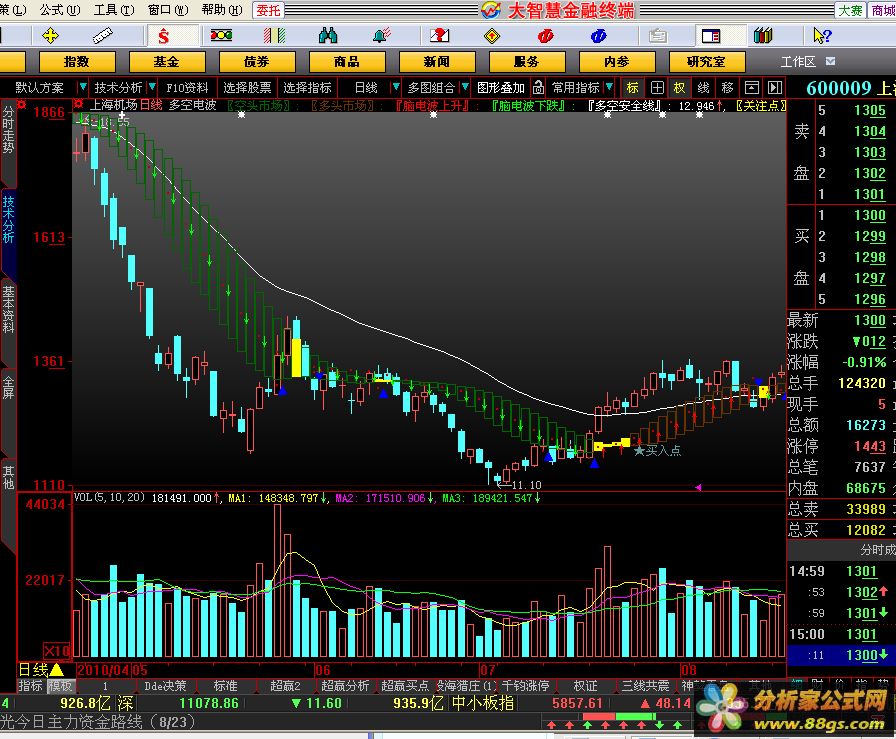
Task: Click the red gear icon before 上海机场
Action: pyautogui.click(x=79, y=105)
